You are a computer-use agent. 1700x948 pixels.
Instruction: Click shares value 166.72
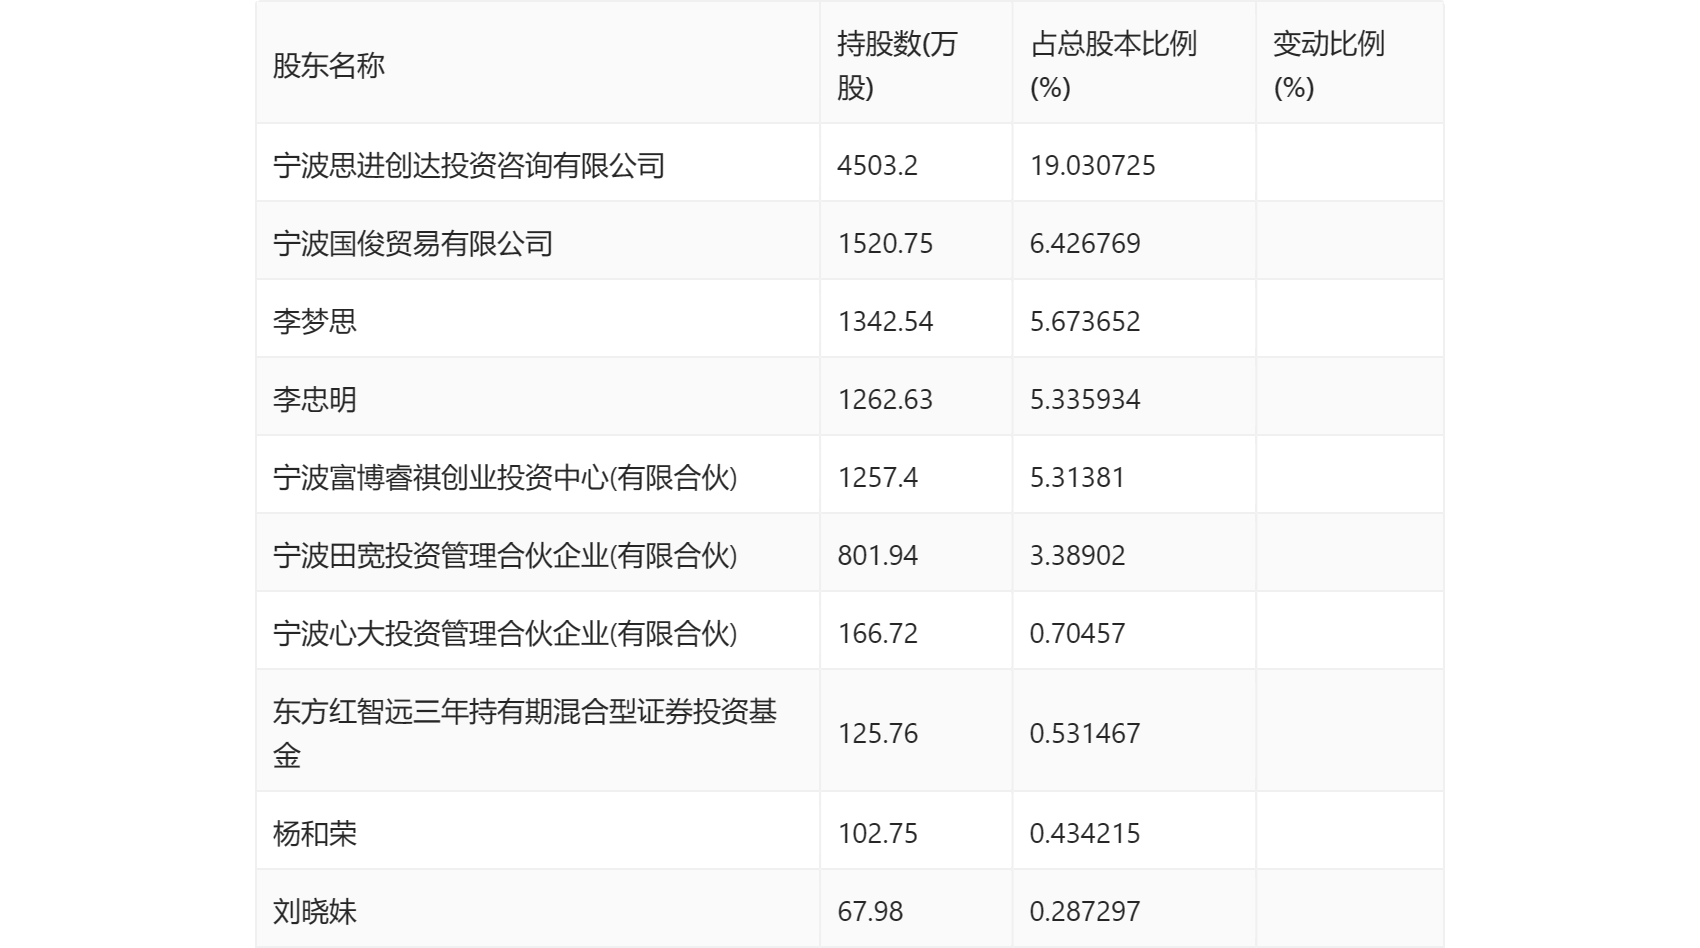tap(877, 633)
